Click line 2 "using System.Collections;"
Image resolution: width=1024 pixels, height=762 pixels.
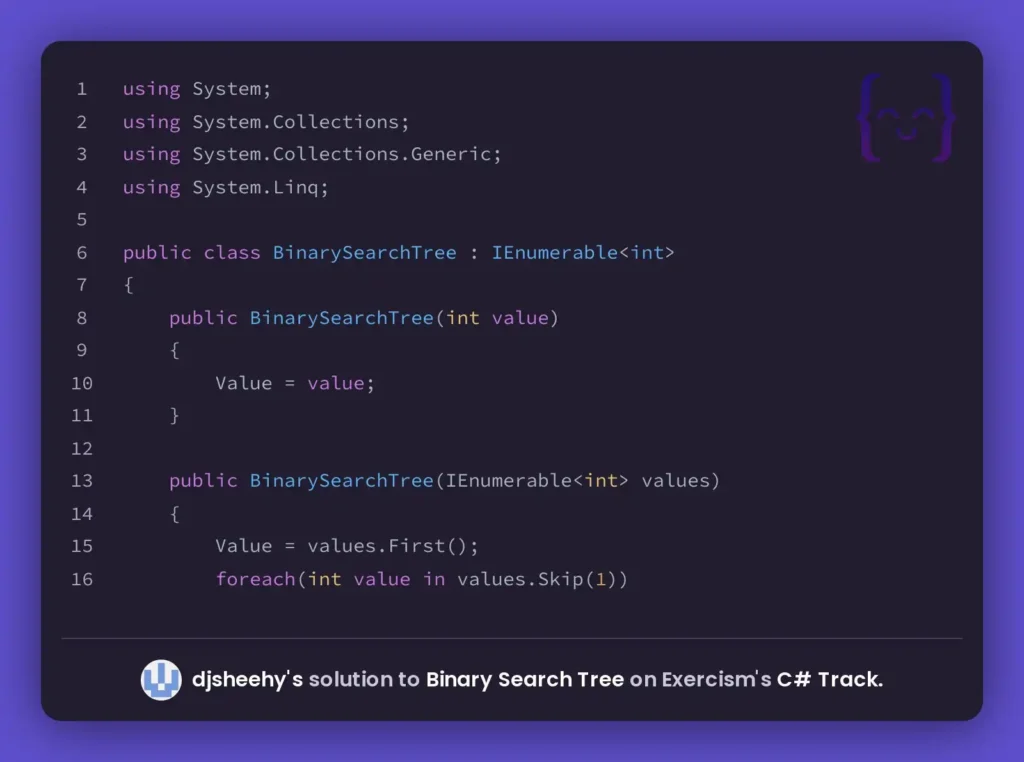pyautogui.click(x=266, y=122)
